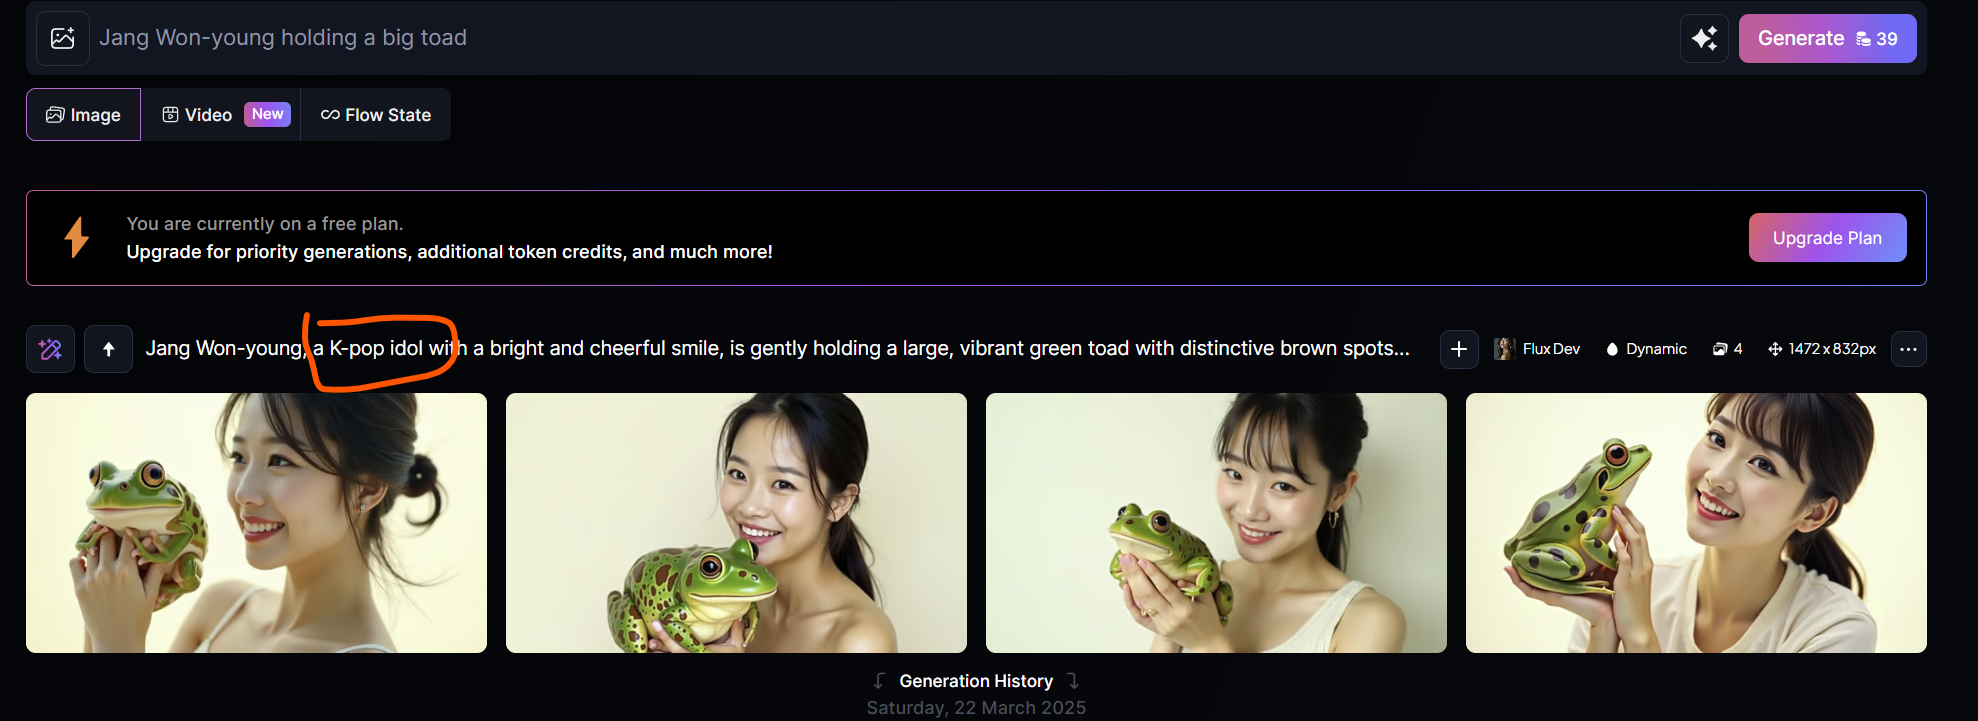Click the up-arrow reuse prompt icon
The image size is (1978, 721).
click(x=108, y=349)
